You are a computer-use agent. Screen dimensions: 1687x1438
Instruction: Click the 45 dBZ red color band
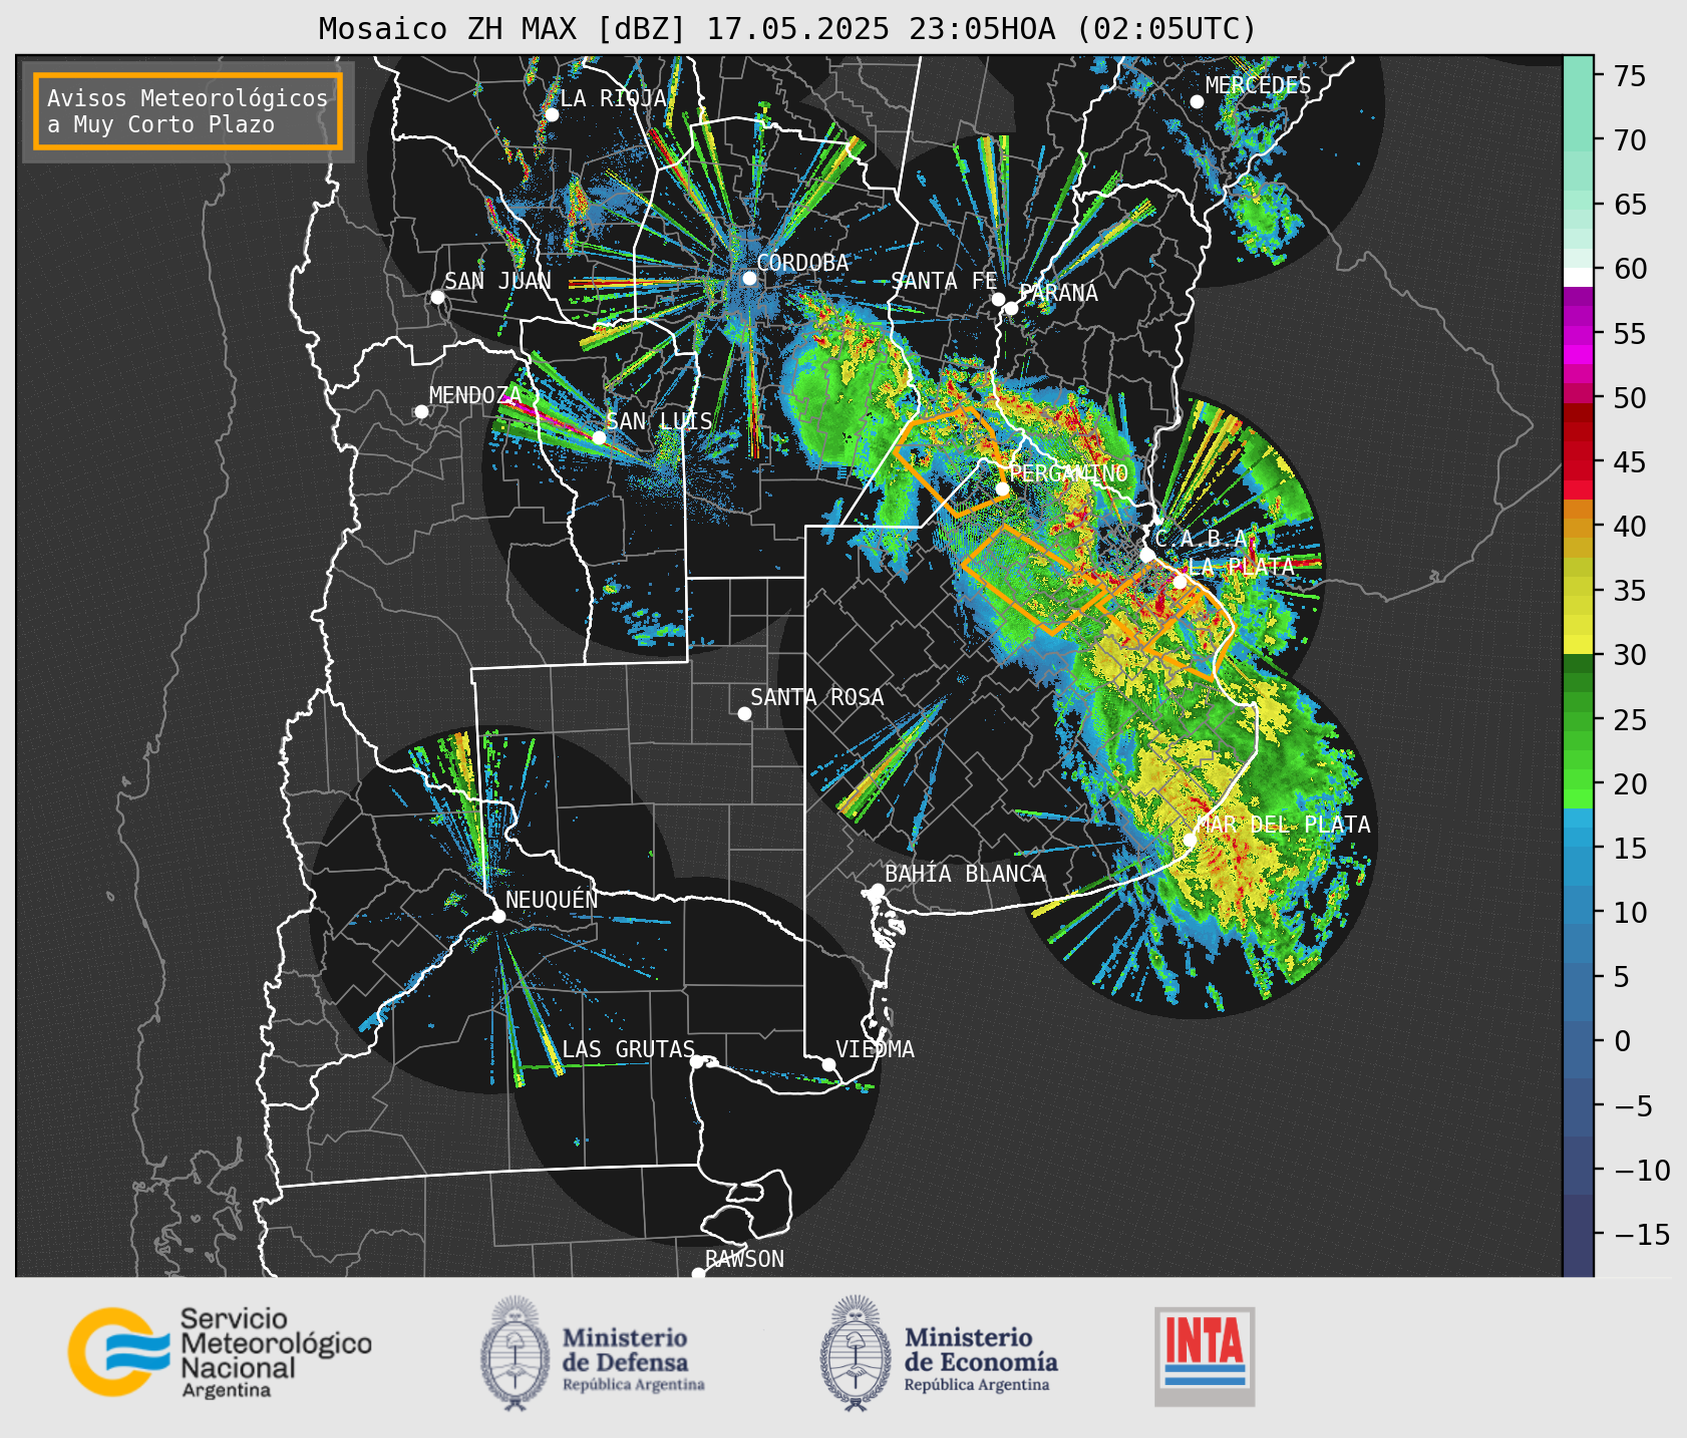click(x=1578, y=462)
